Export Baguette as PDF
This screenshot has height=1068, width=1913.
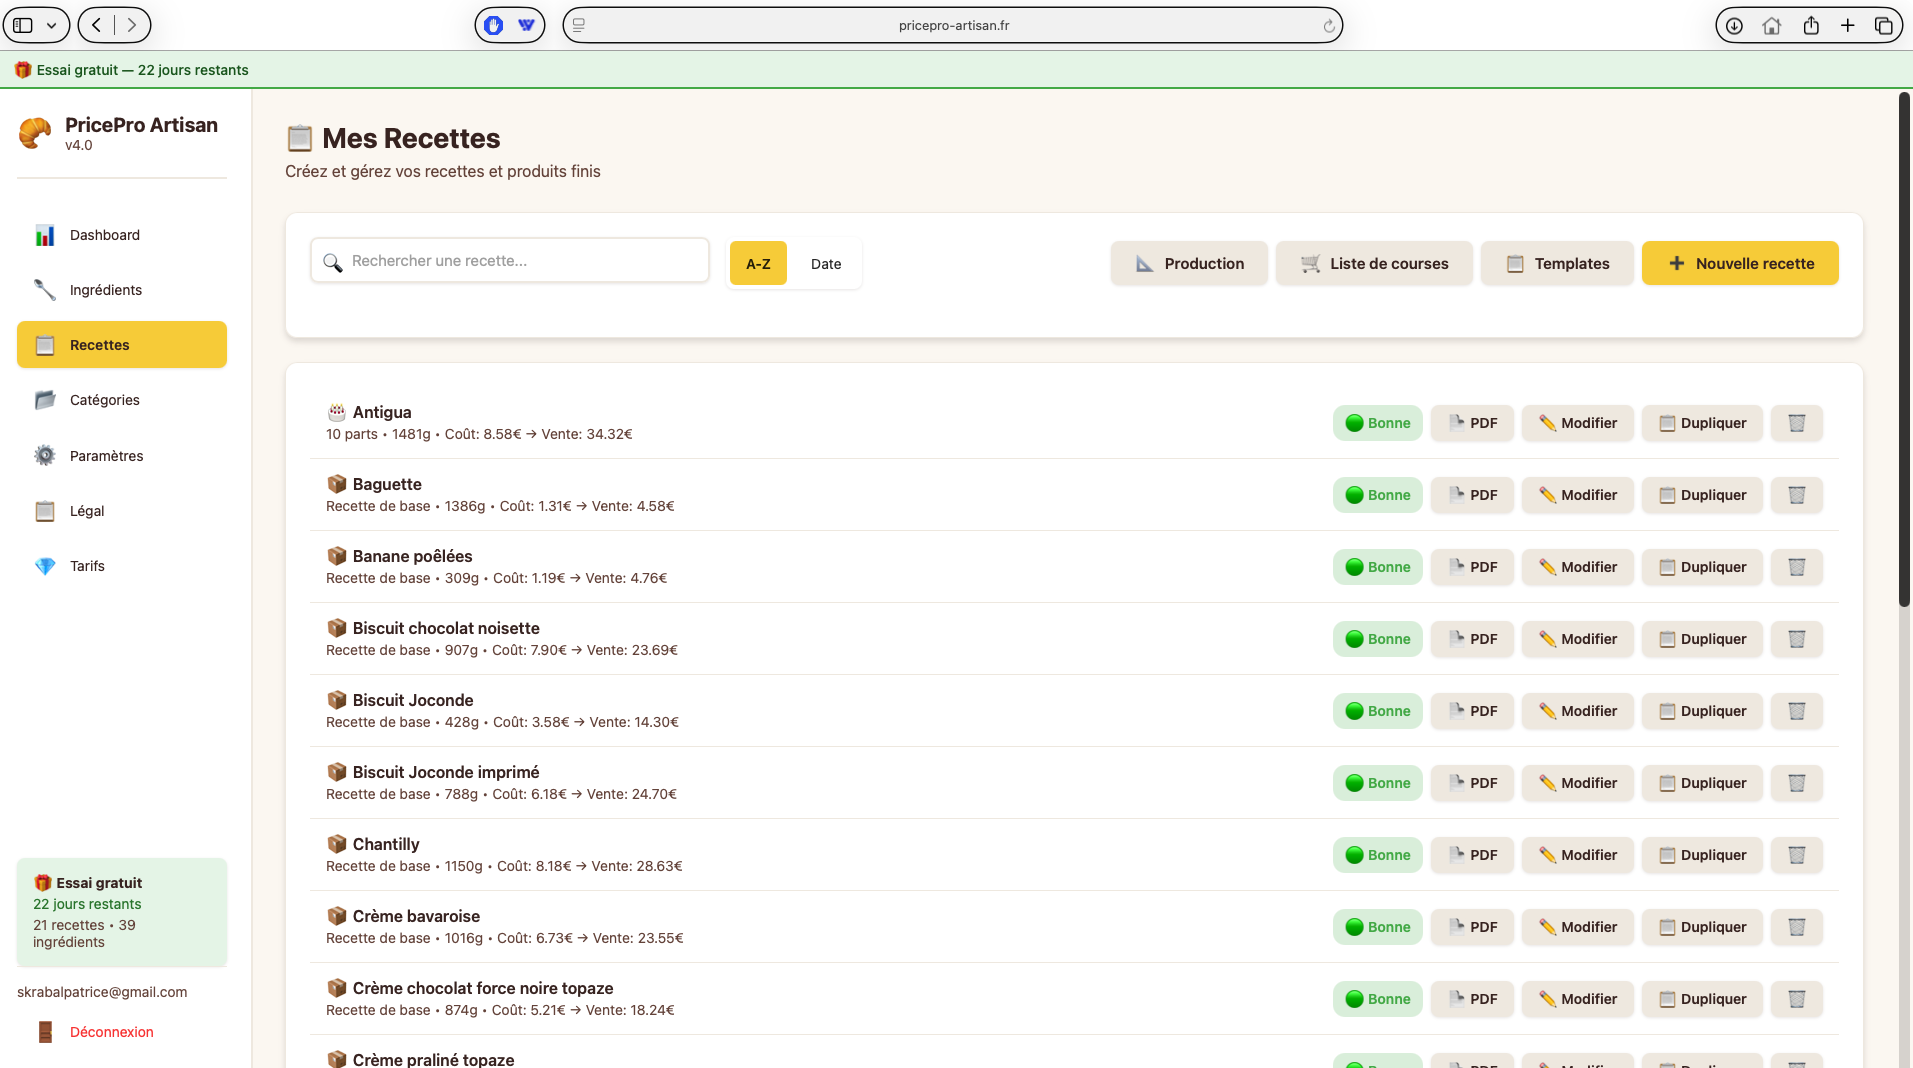(1472, 495)
